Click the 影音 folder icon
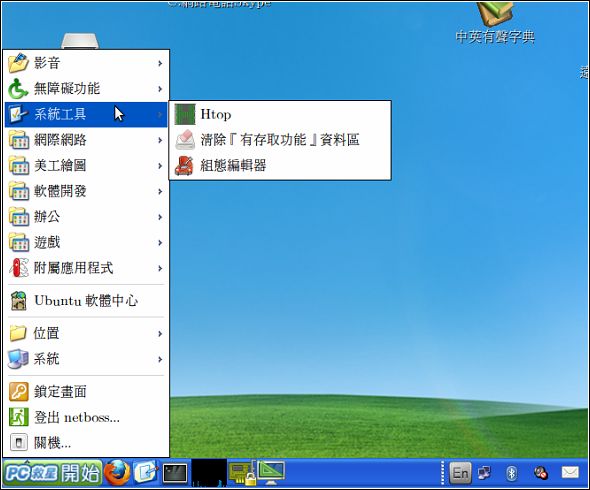 pos(18,63)
